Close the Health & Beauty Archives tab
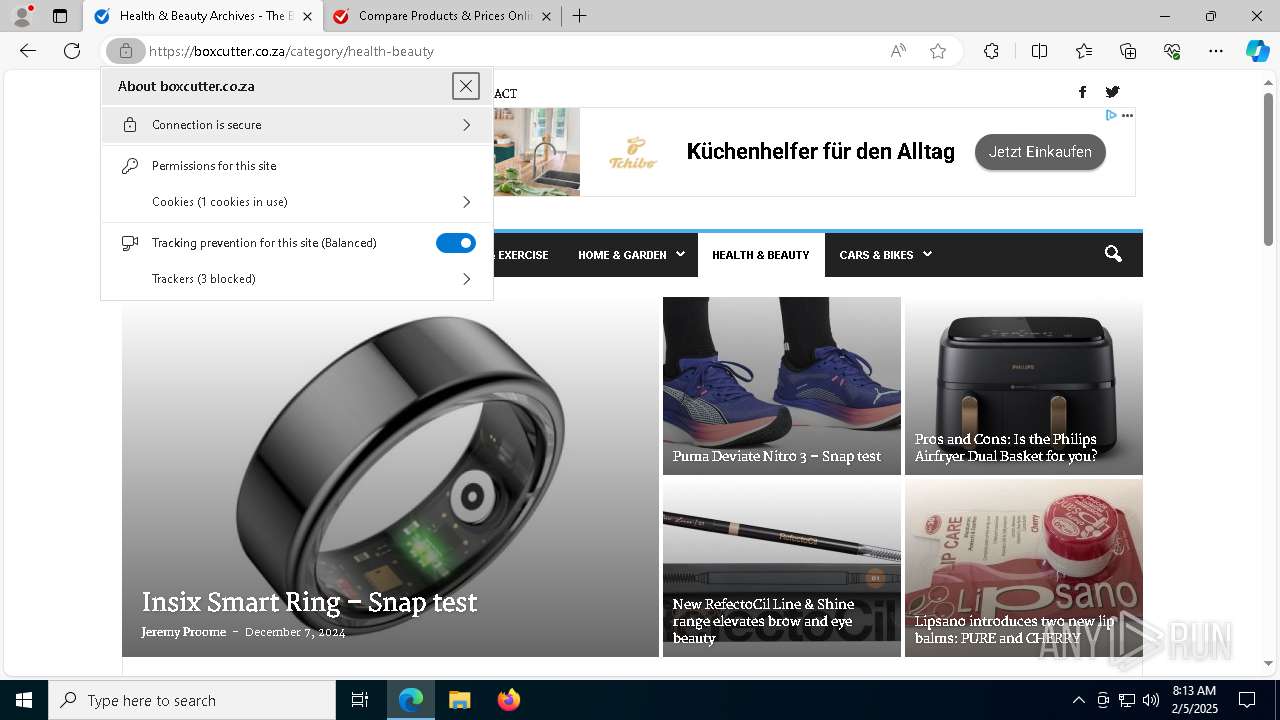1280x720 pixels. click(307, 16)
